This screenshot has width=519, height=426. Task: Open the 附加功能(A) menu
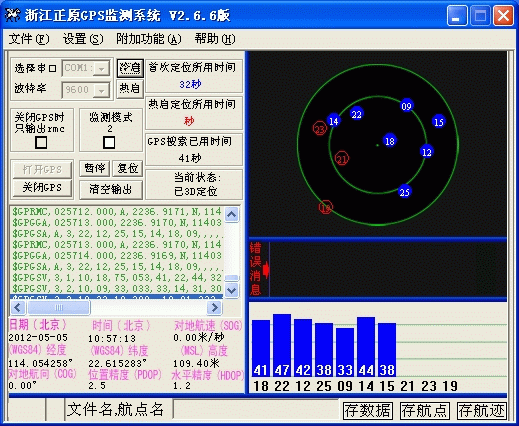(149, 39)
